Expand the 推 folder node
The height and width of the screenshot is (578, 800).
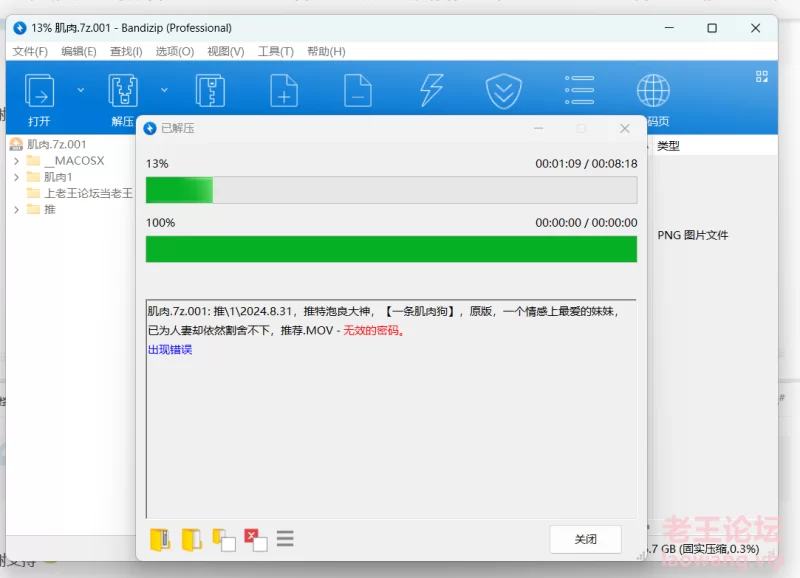(x=16, y=209)
